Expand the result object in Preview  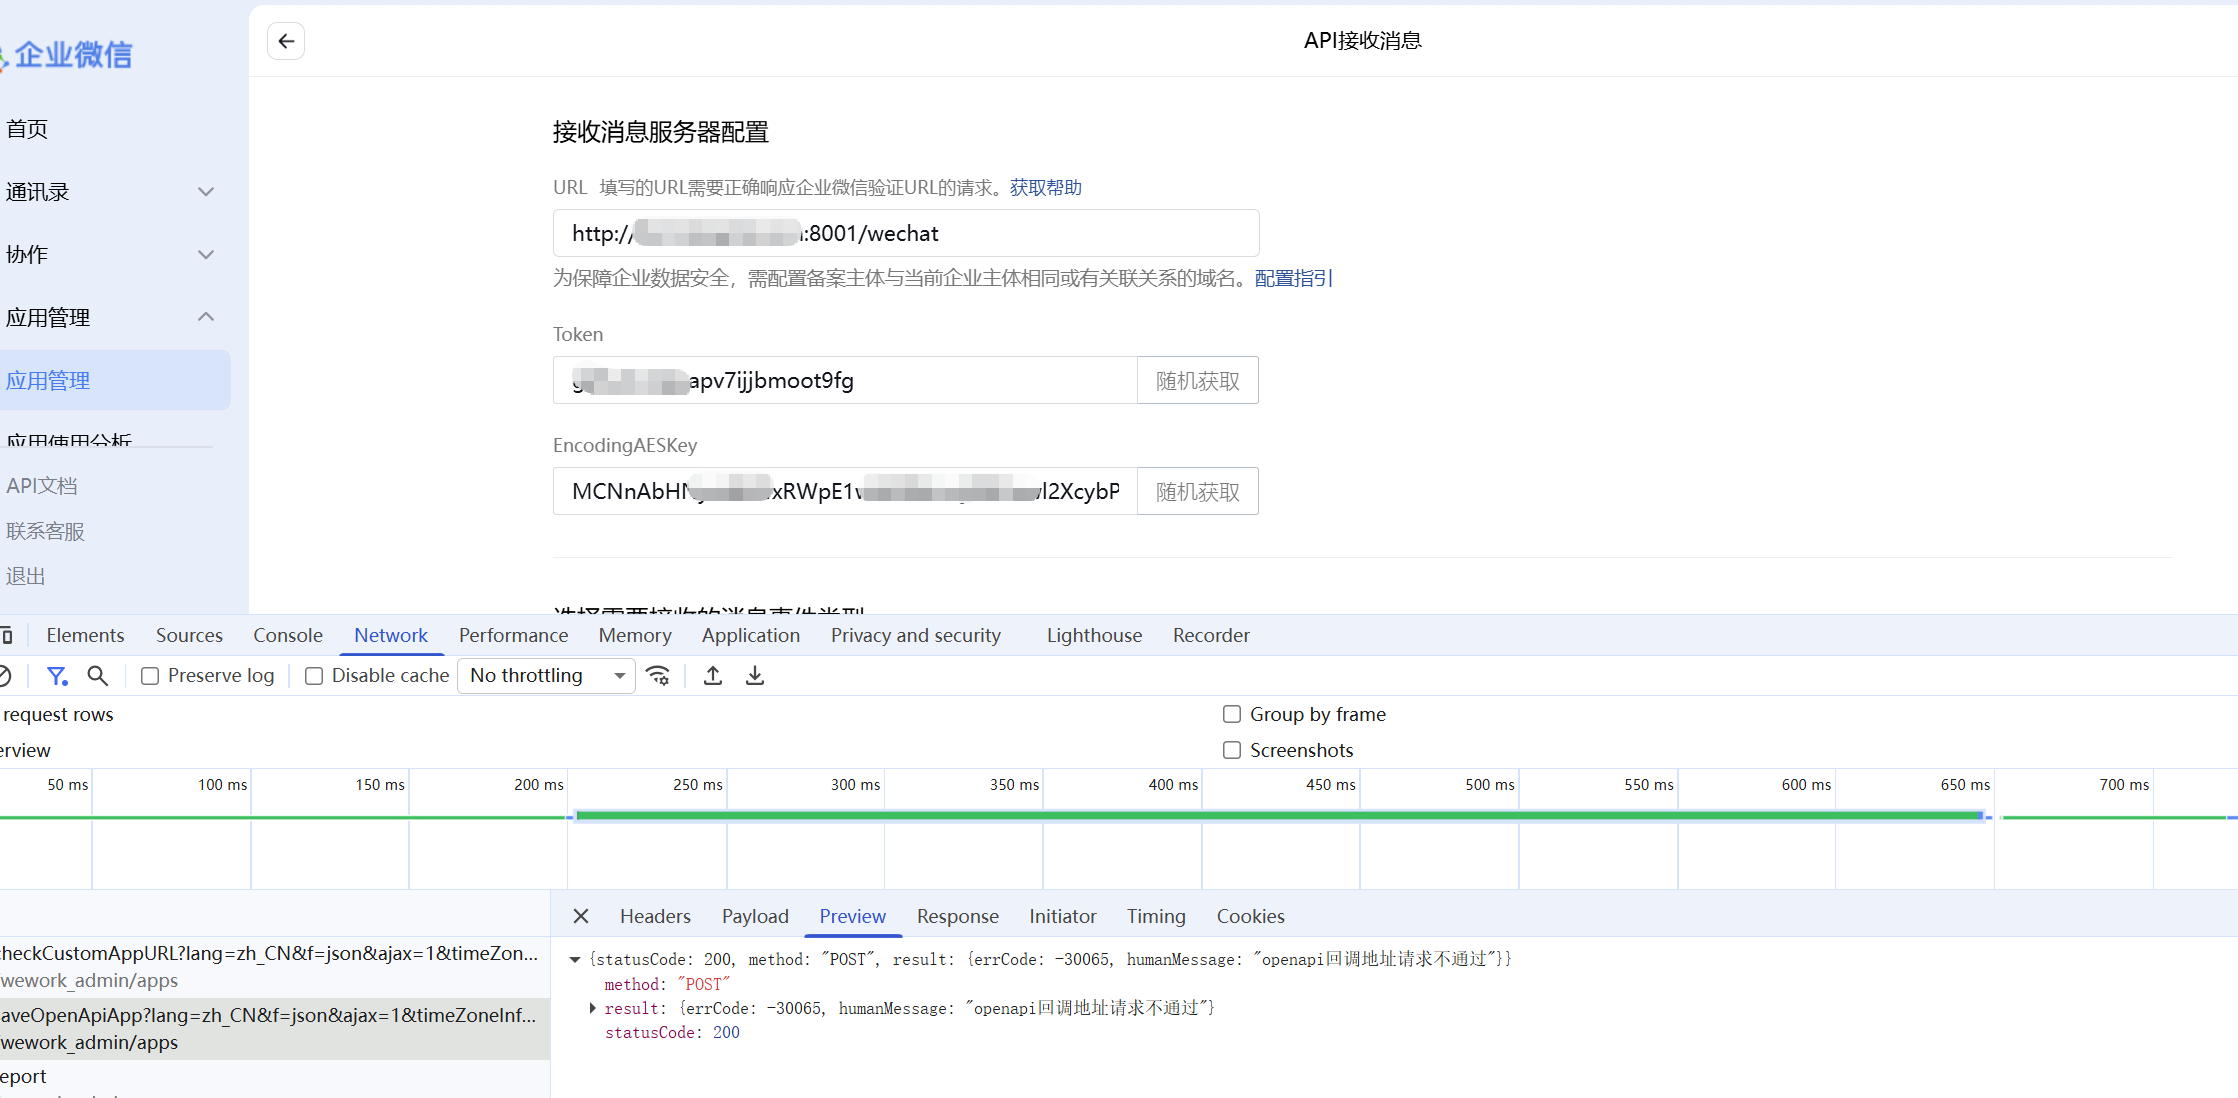(x=593, y=1008)
